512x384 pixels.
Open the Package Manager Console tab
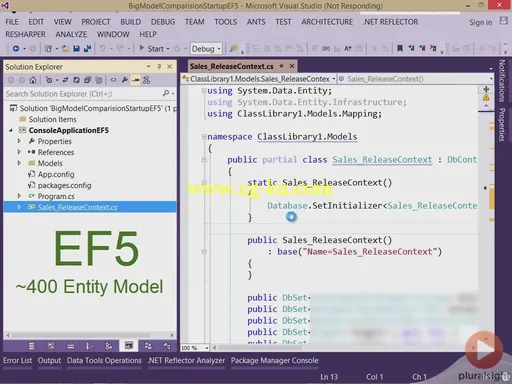click(274, 361)
